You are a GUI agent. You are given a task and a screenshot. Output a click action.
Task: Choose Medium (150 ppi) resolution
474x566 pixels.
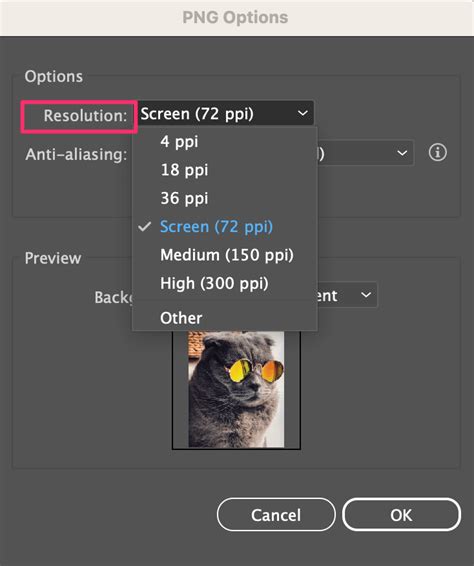tap(225, 255)
